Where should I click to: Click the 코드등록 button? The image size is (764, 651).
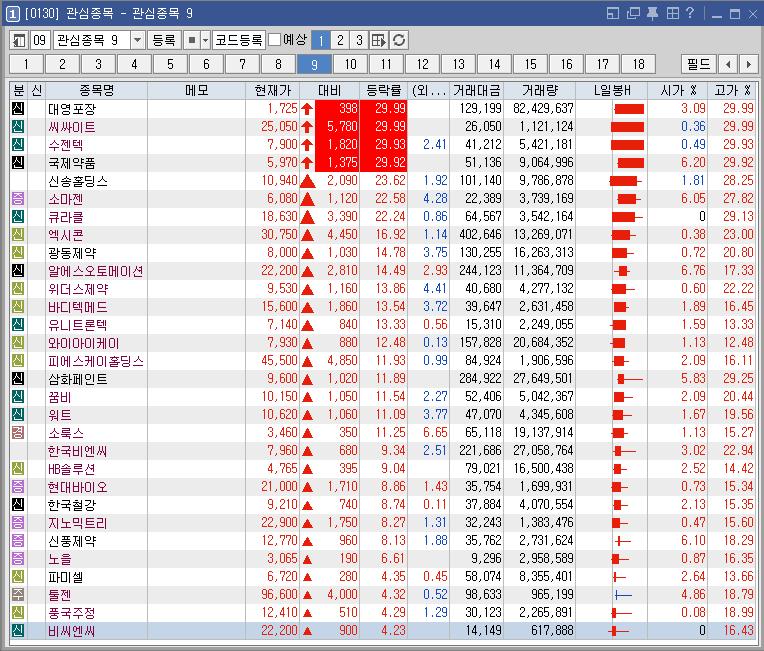(239, 40)
